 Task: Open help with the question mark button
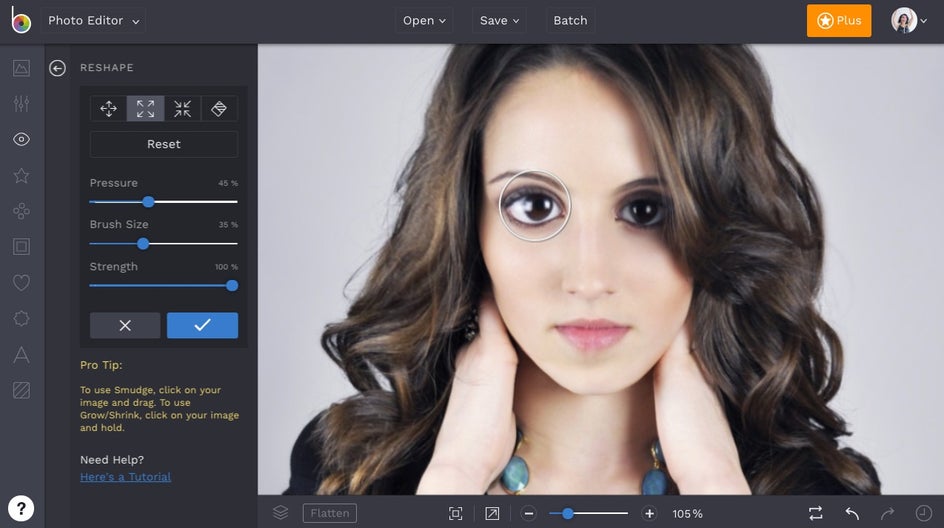(x=21, y=508)
